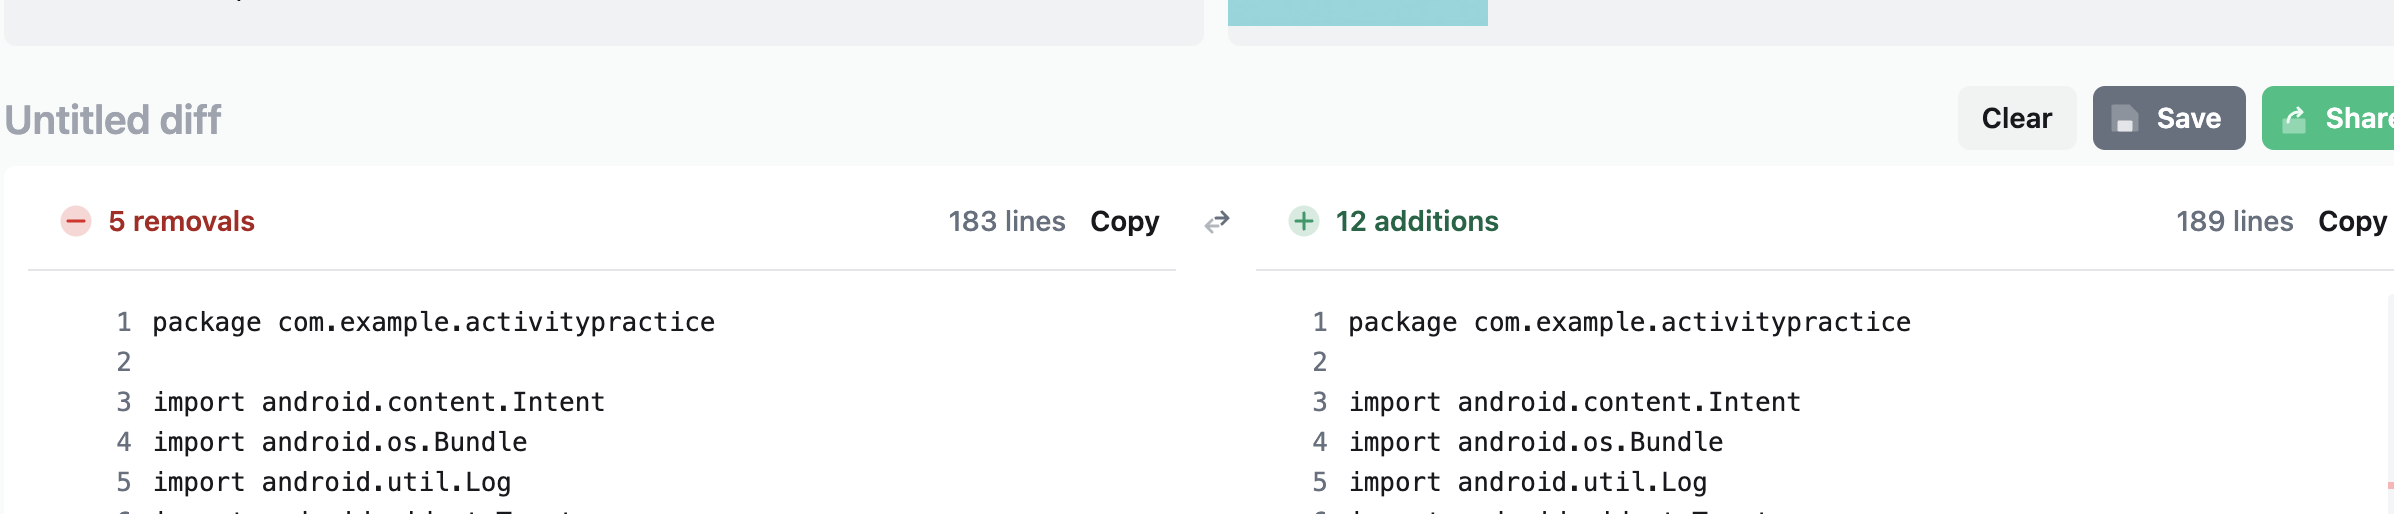This screenshot has height=514, width=2394.
Task: Rename the Untitled diff title
Action: (113, 120)
